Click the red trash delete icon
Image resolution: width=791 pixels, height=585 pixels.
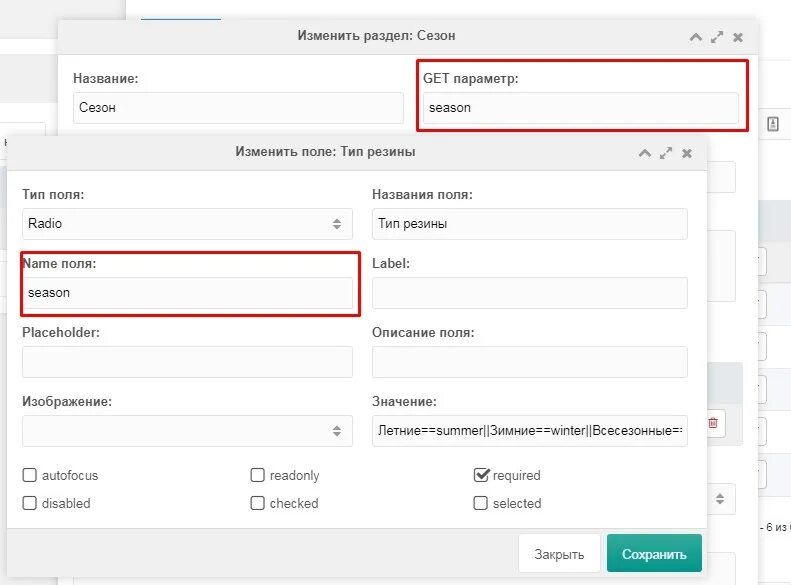(713, 423)
